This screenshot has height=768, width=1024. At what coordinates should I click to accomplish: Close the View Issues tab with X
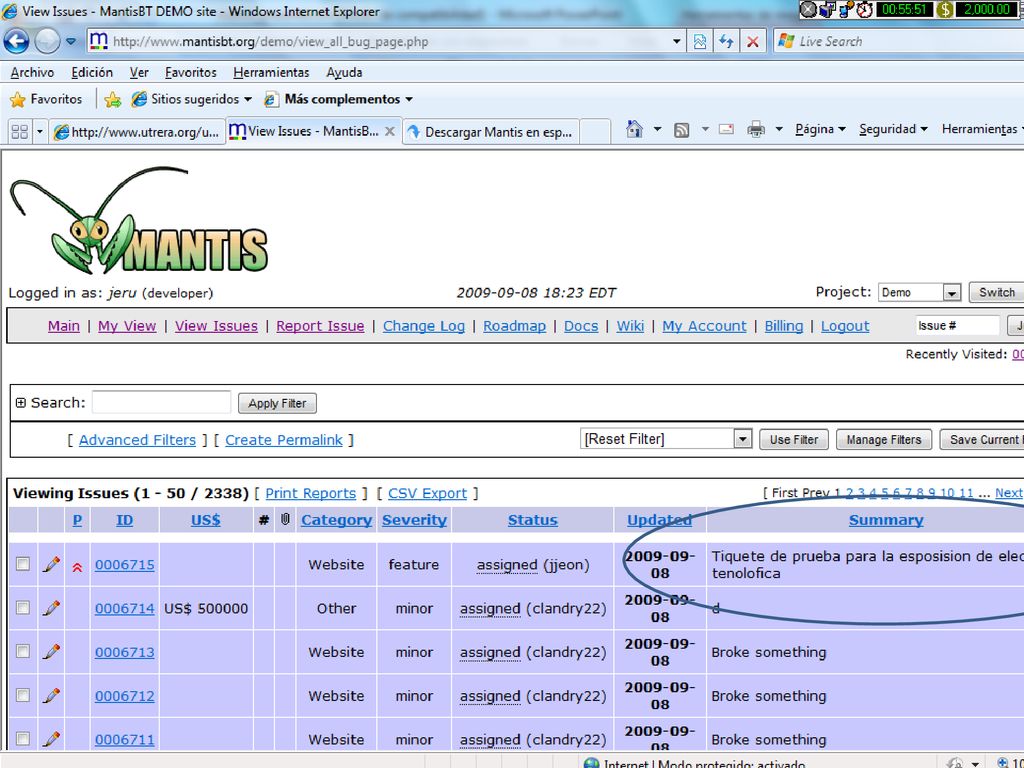coord(390,131)
